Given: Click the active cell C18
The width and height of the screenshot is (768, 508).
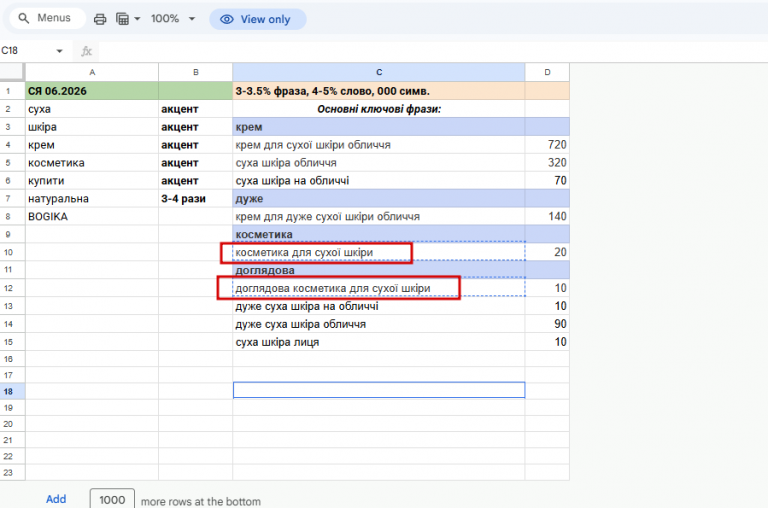Looking at the screenshot, I should tap(379, 390).
